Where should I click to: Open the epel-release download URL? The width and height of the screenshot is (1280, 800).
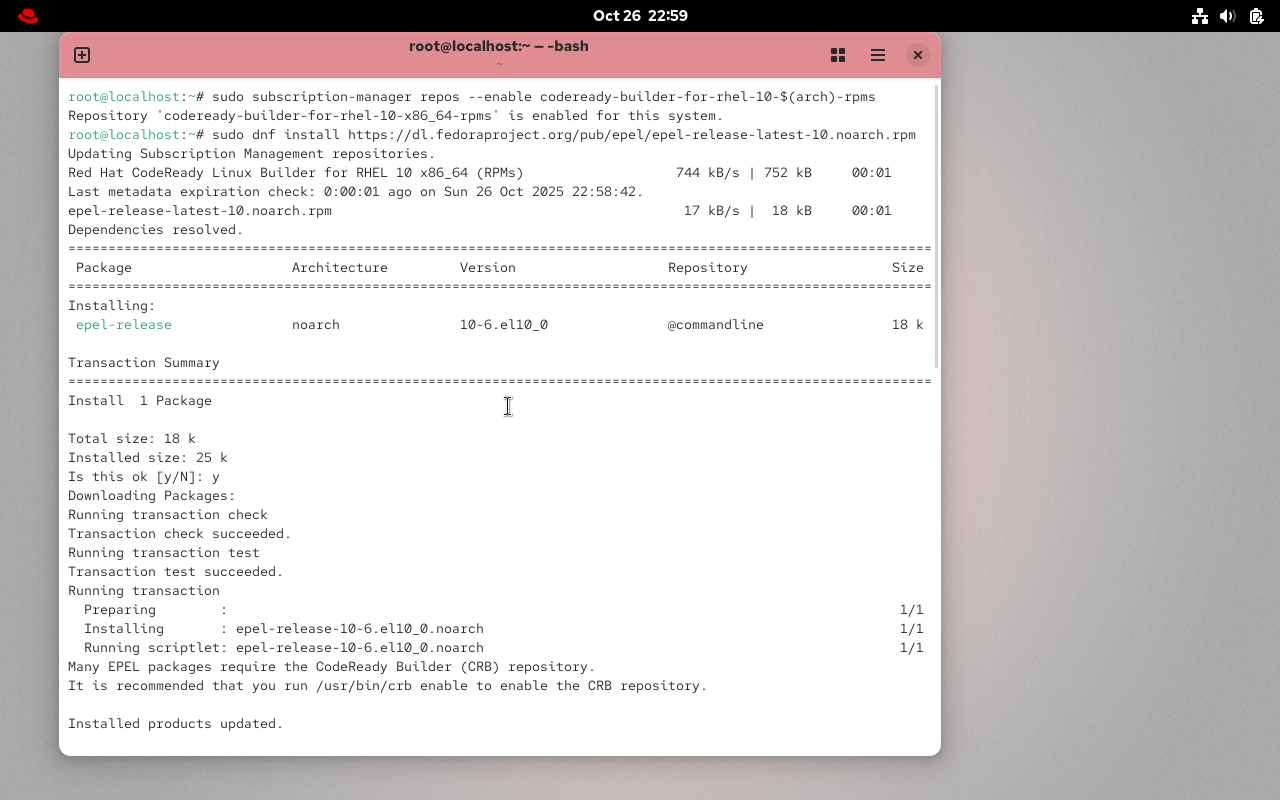pyautogui.click(x=660, y=134)
